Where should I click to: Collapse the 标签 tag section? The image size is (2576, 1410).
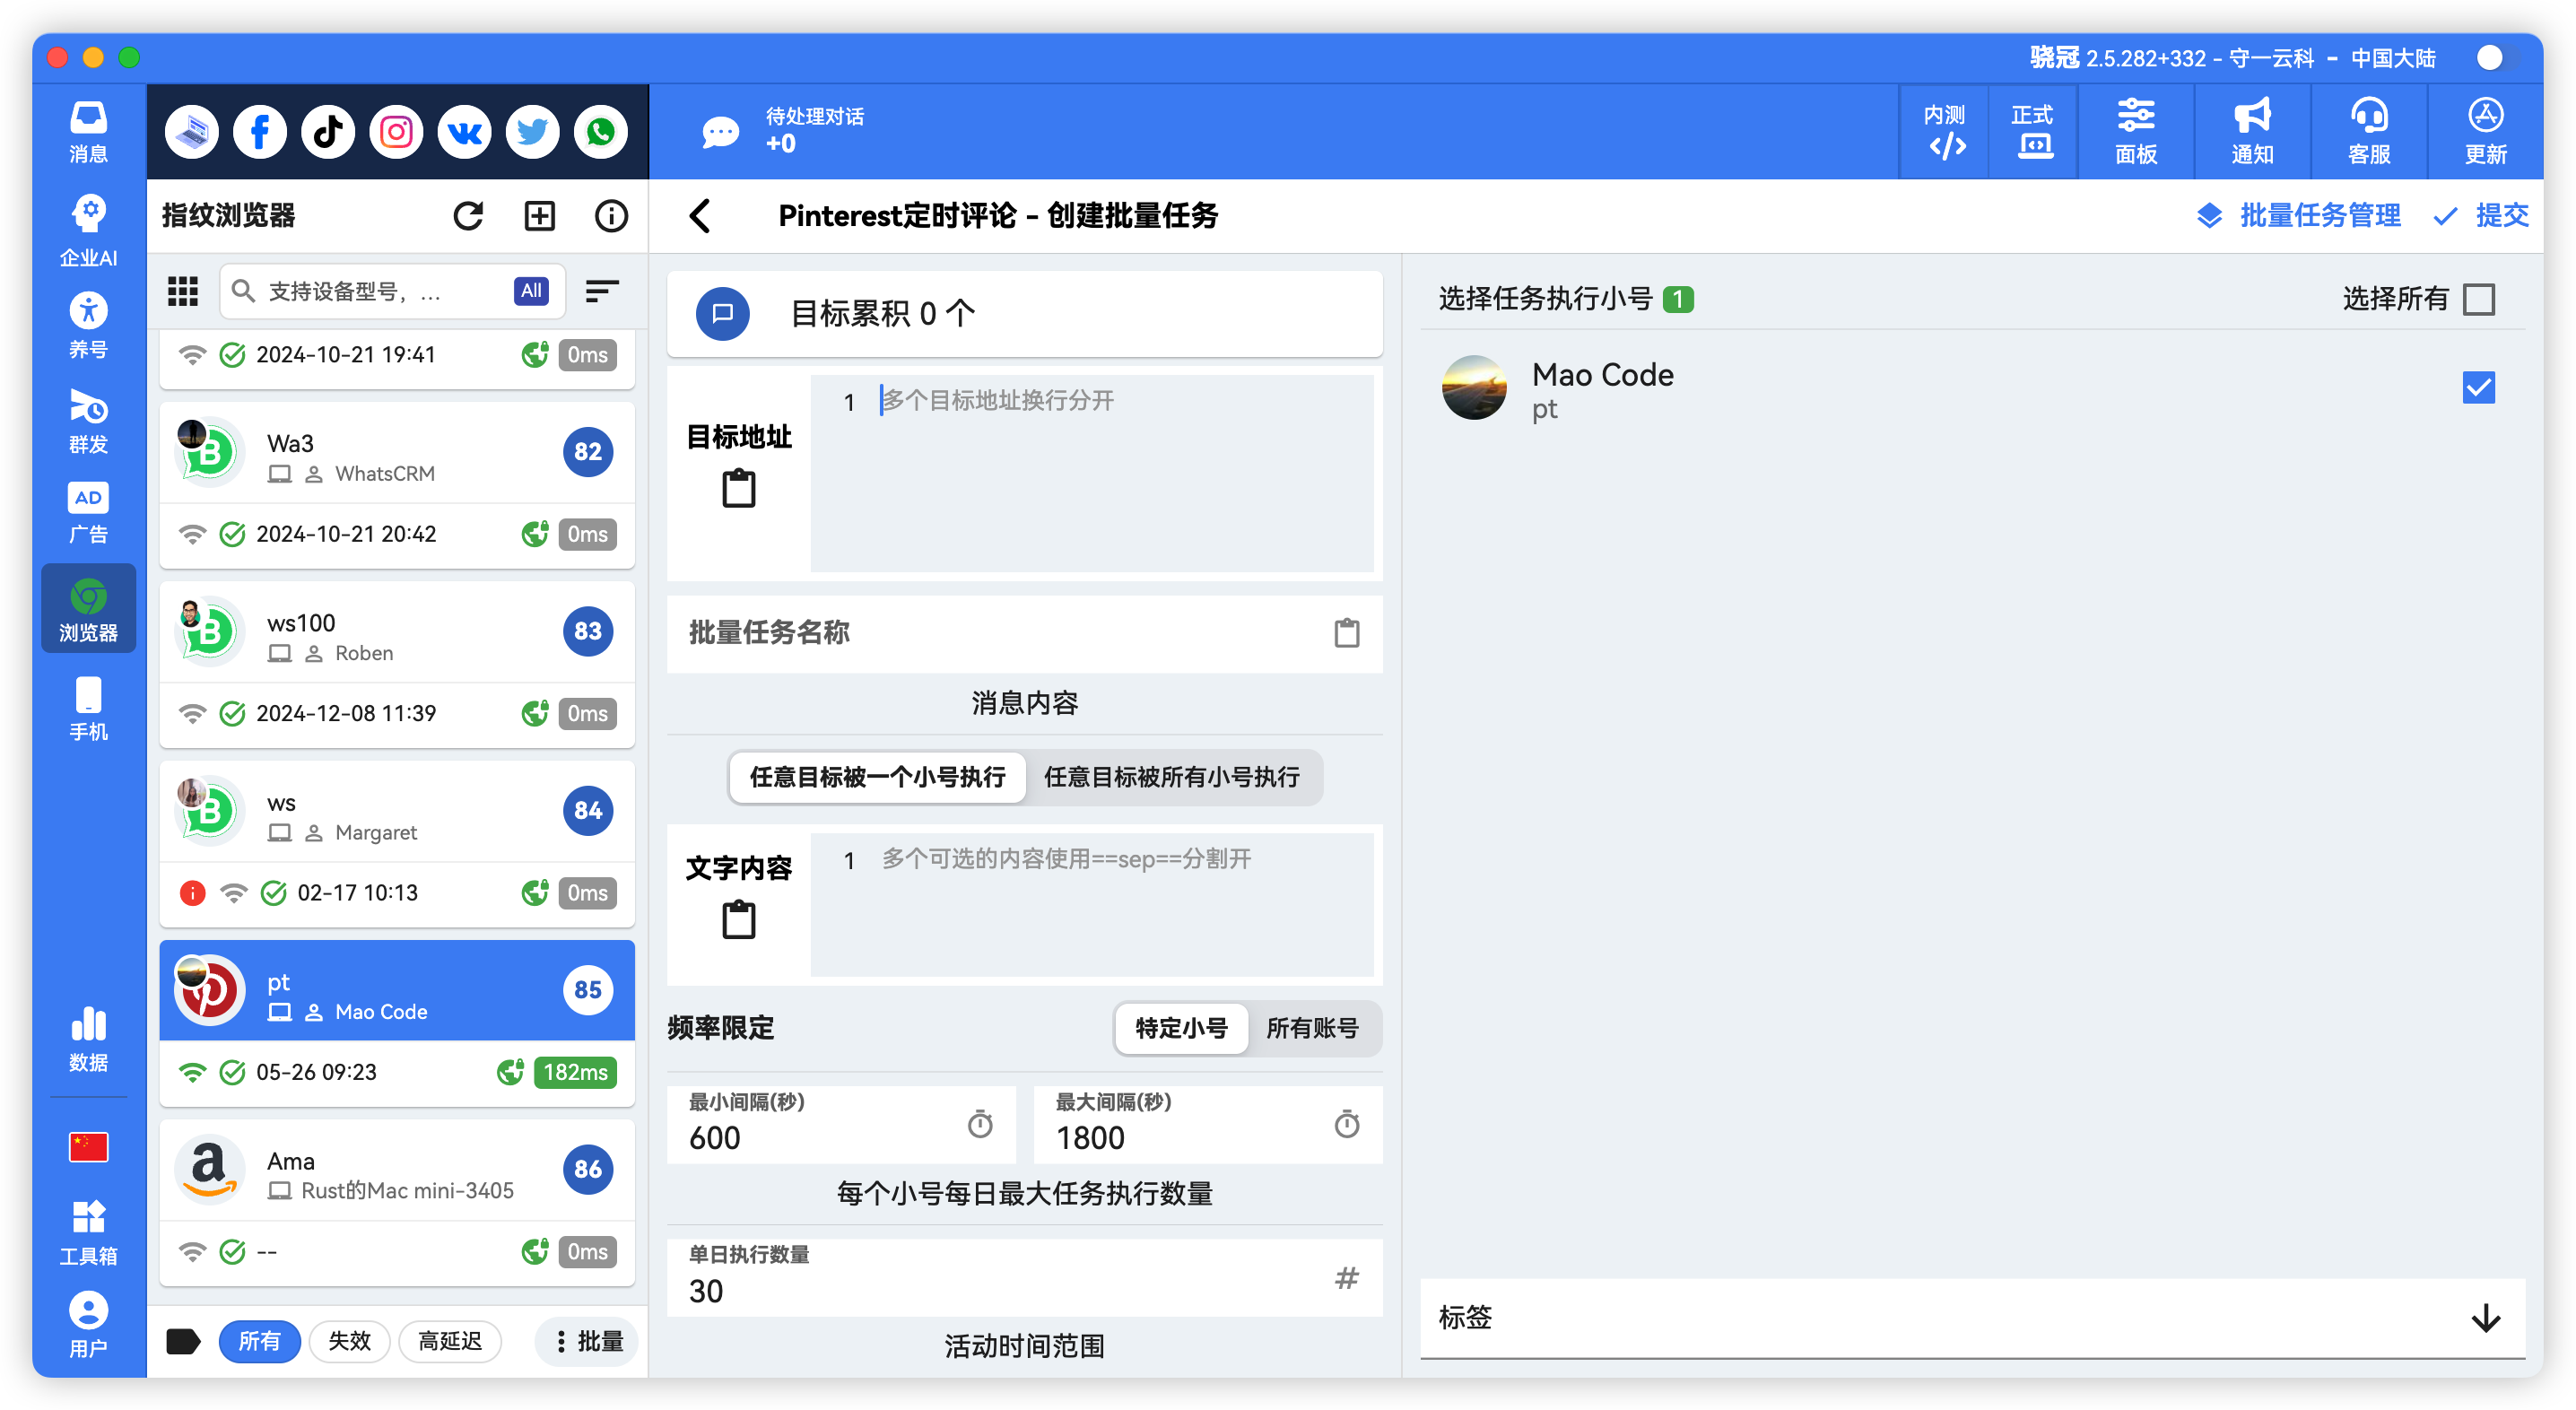click(2483, 1318)
